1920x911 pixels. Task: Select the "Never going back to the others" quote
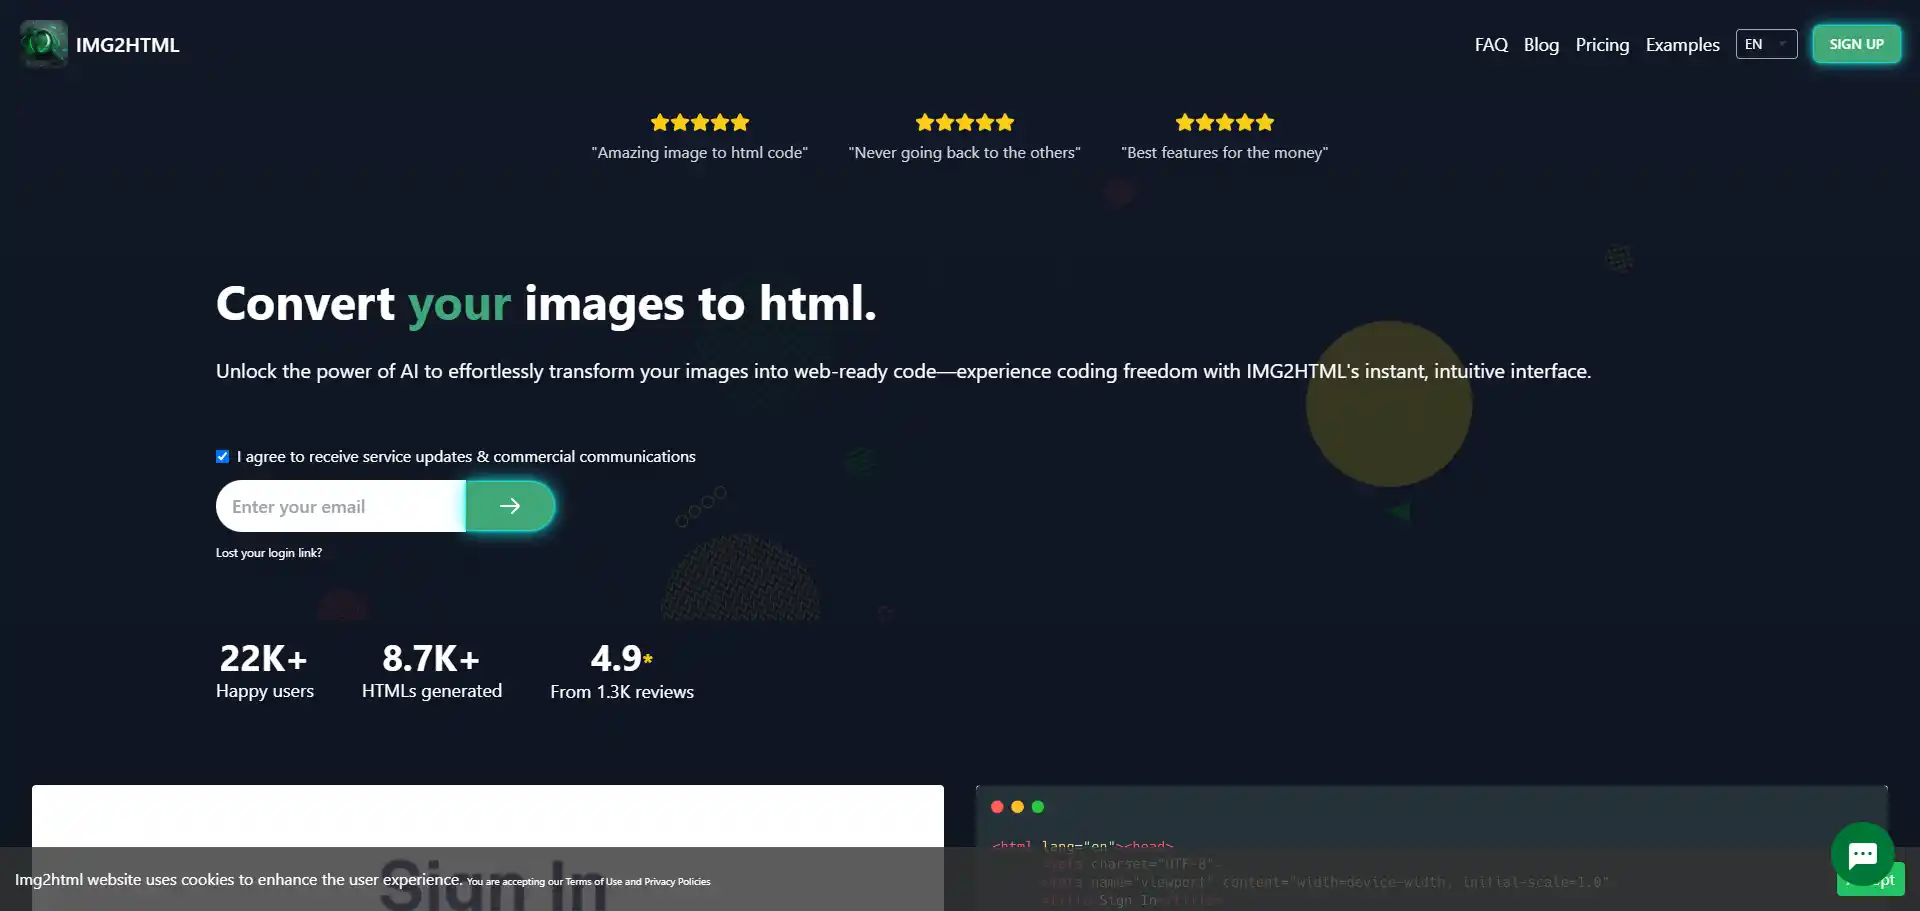tap(964, 153)
